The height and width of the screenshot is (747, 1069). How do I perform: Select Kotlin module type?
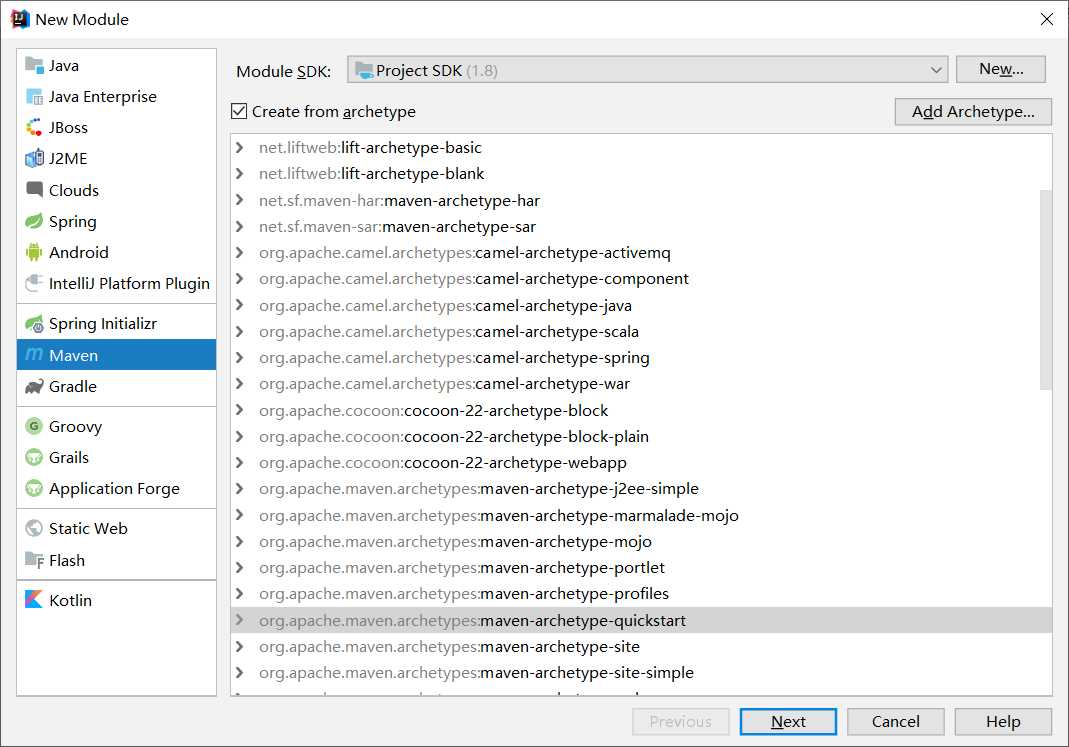tap(116, 600)
